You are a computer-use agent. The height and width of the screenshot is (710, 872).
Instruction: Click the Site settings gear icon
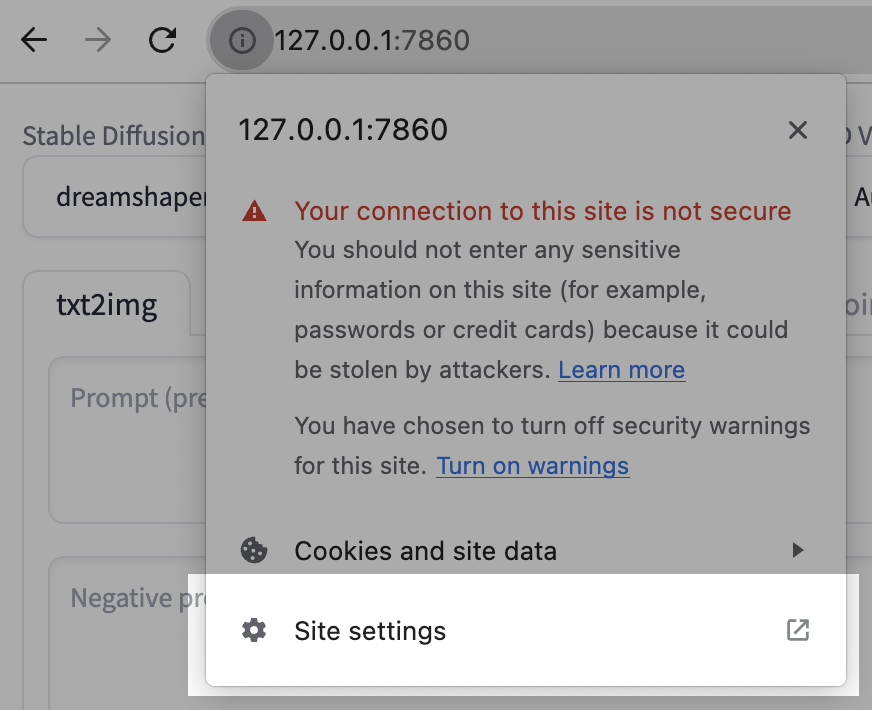tap(254, 630)
